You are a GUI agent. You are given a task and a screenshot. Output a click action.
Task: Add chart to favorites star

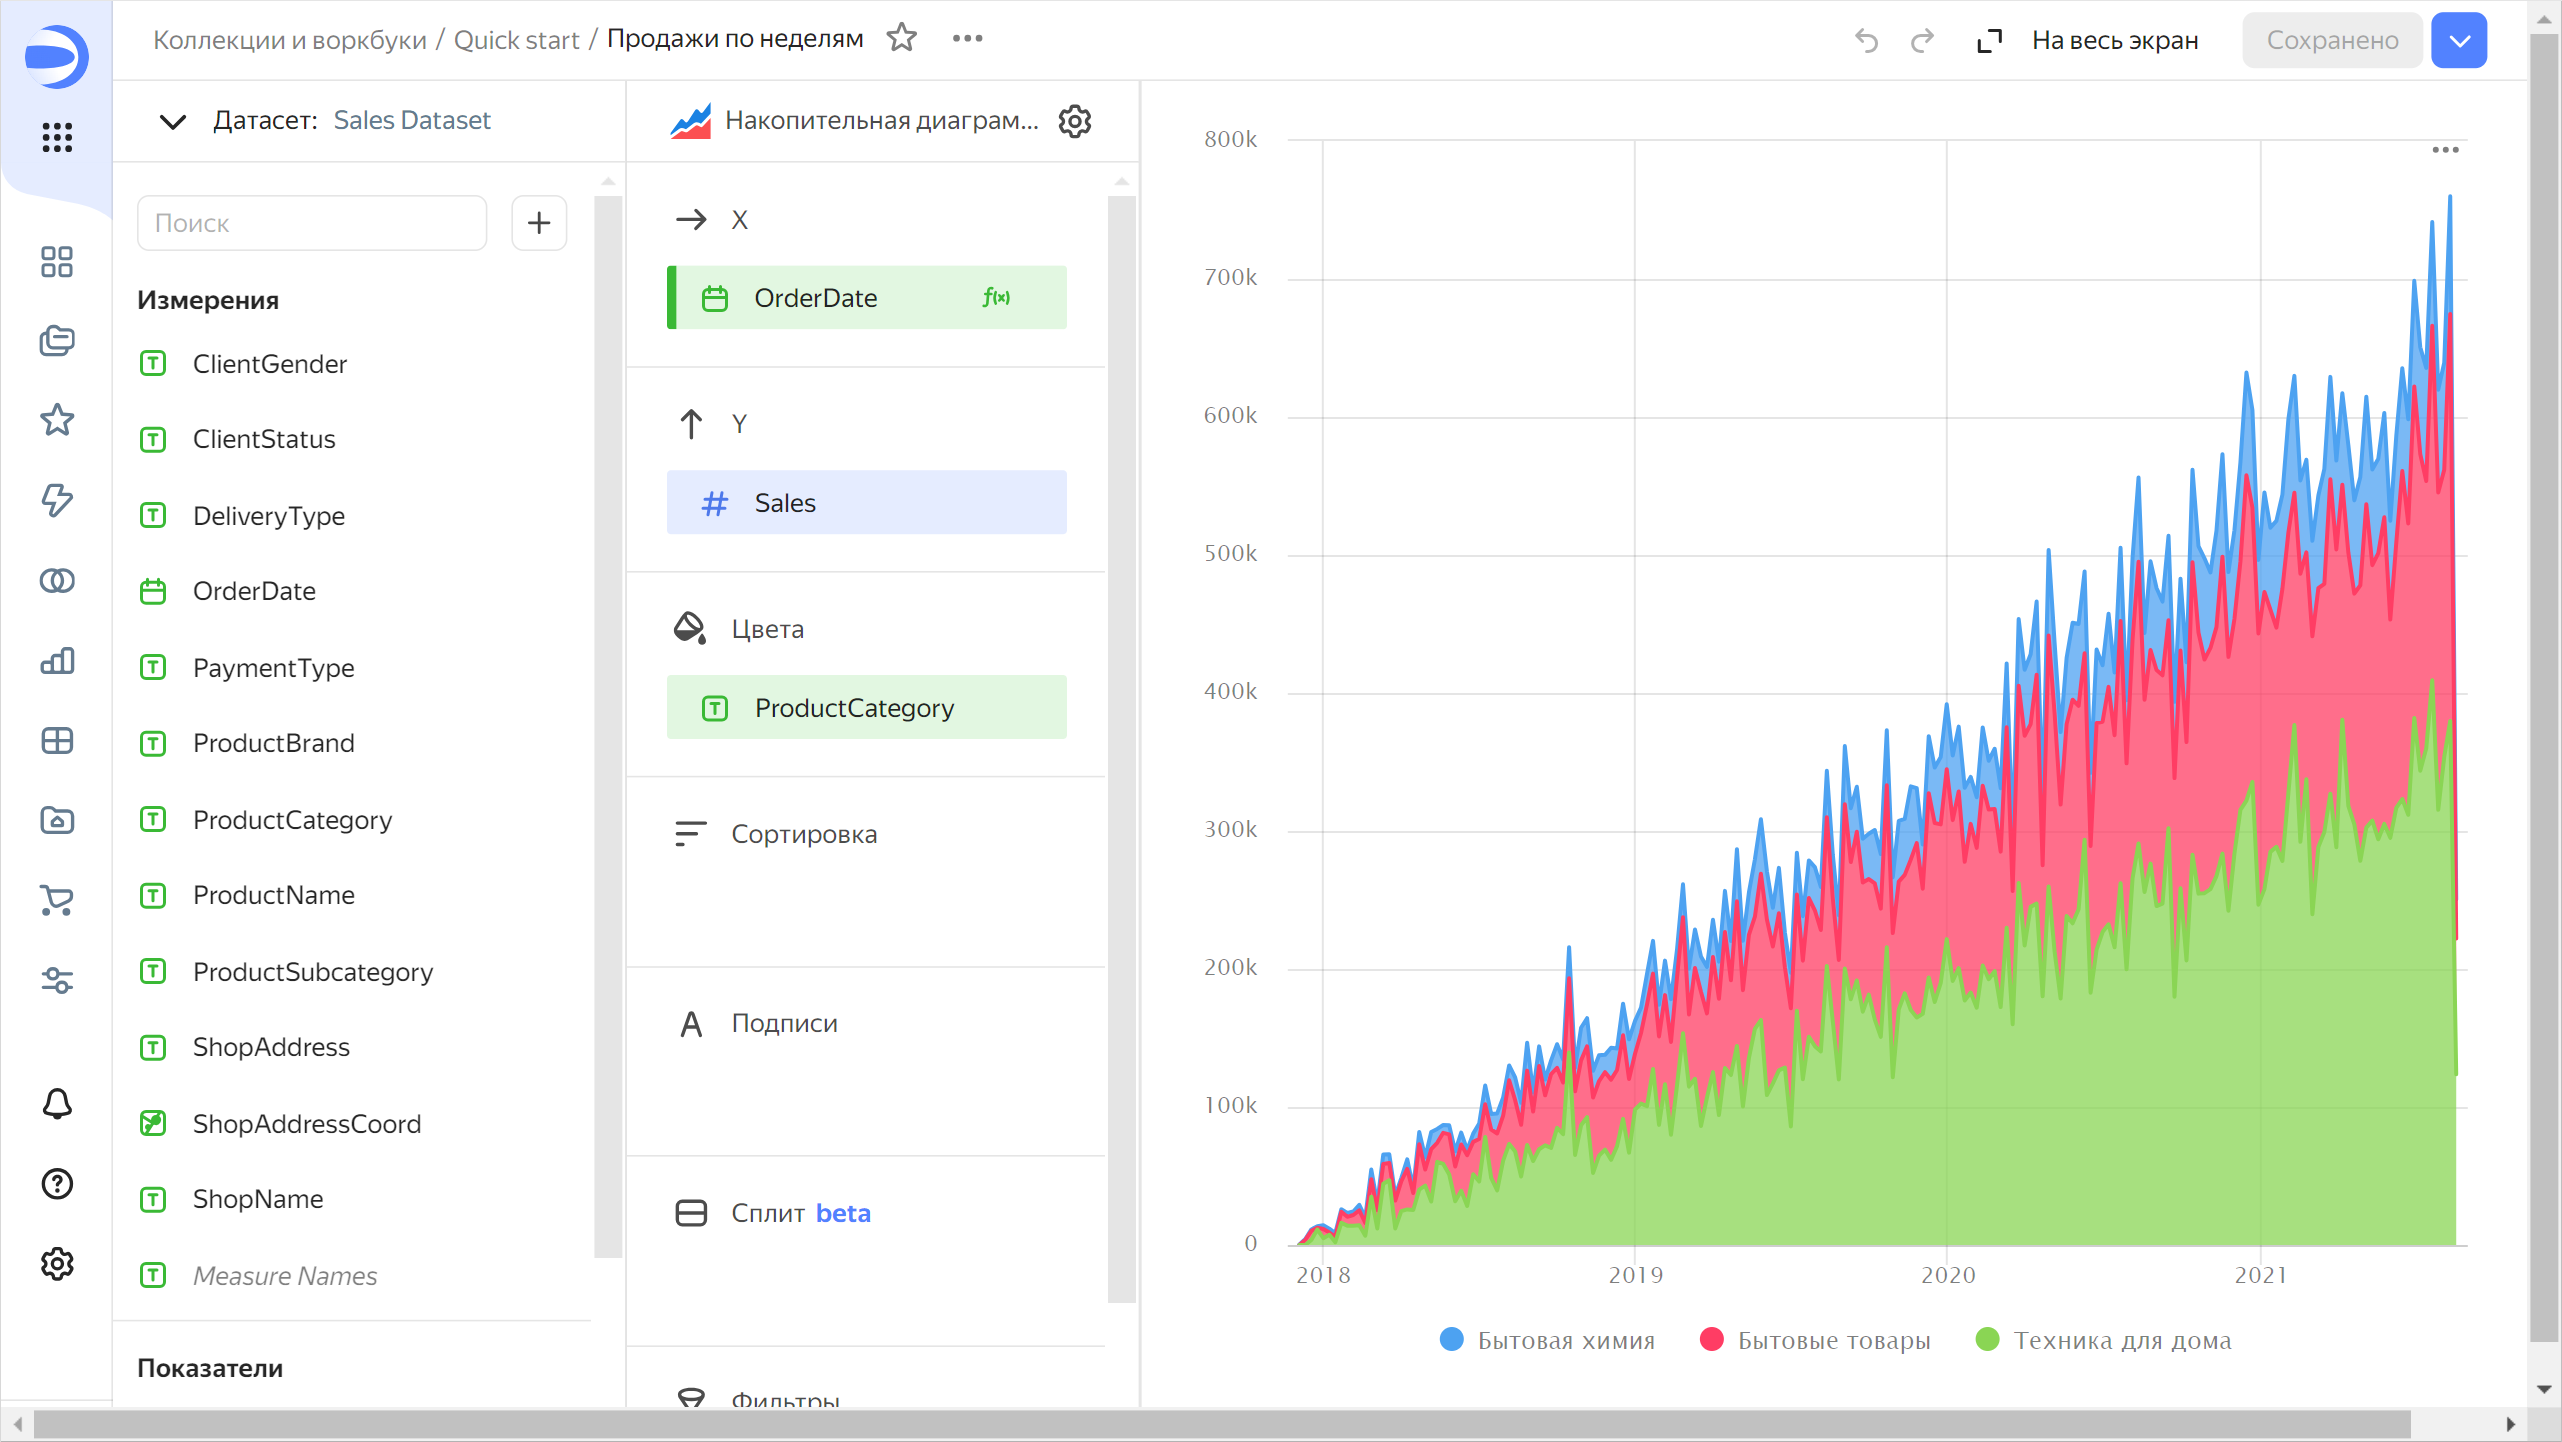[x=901, y=38]
